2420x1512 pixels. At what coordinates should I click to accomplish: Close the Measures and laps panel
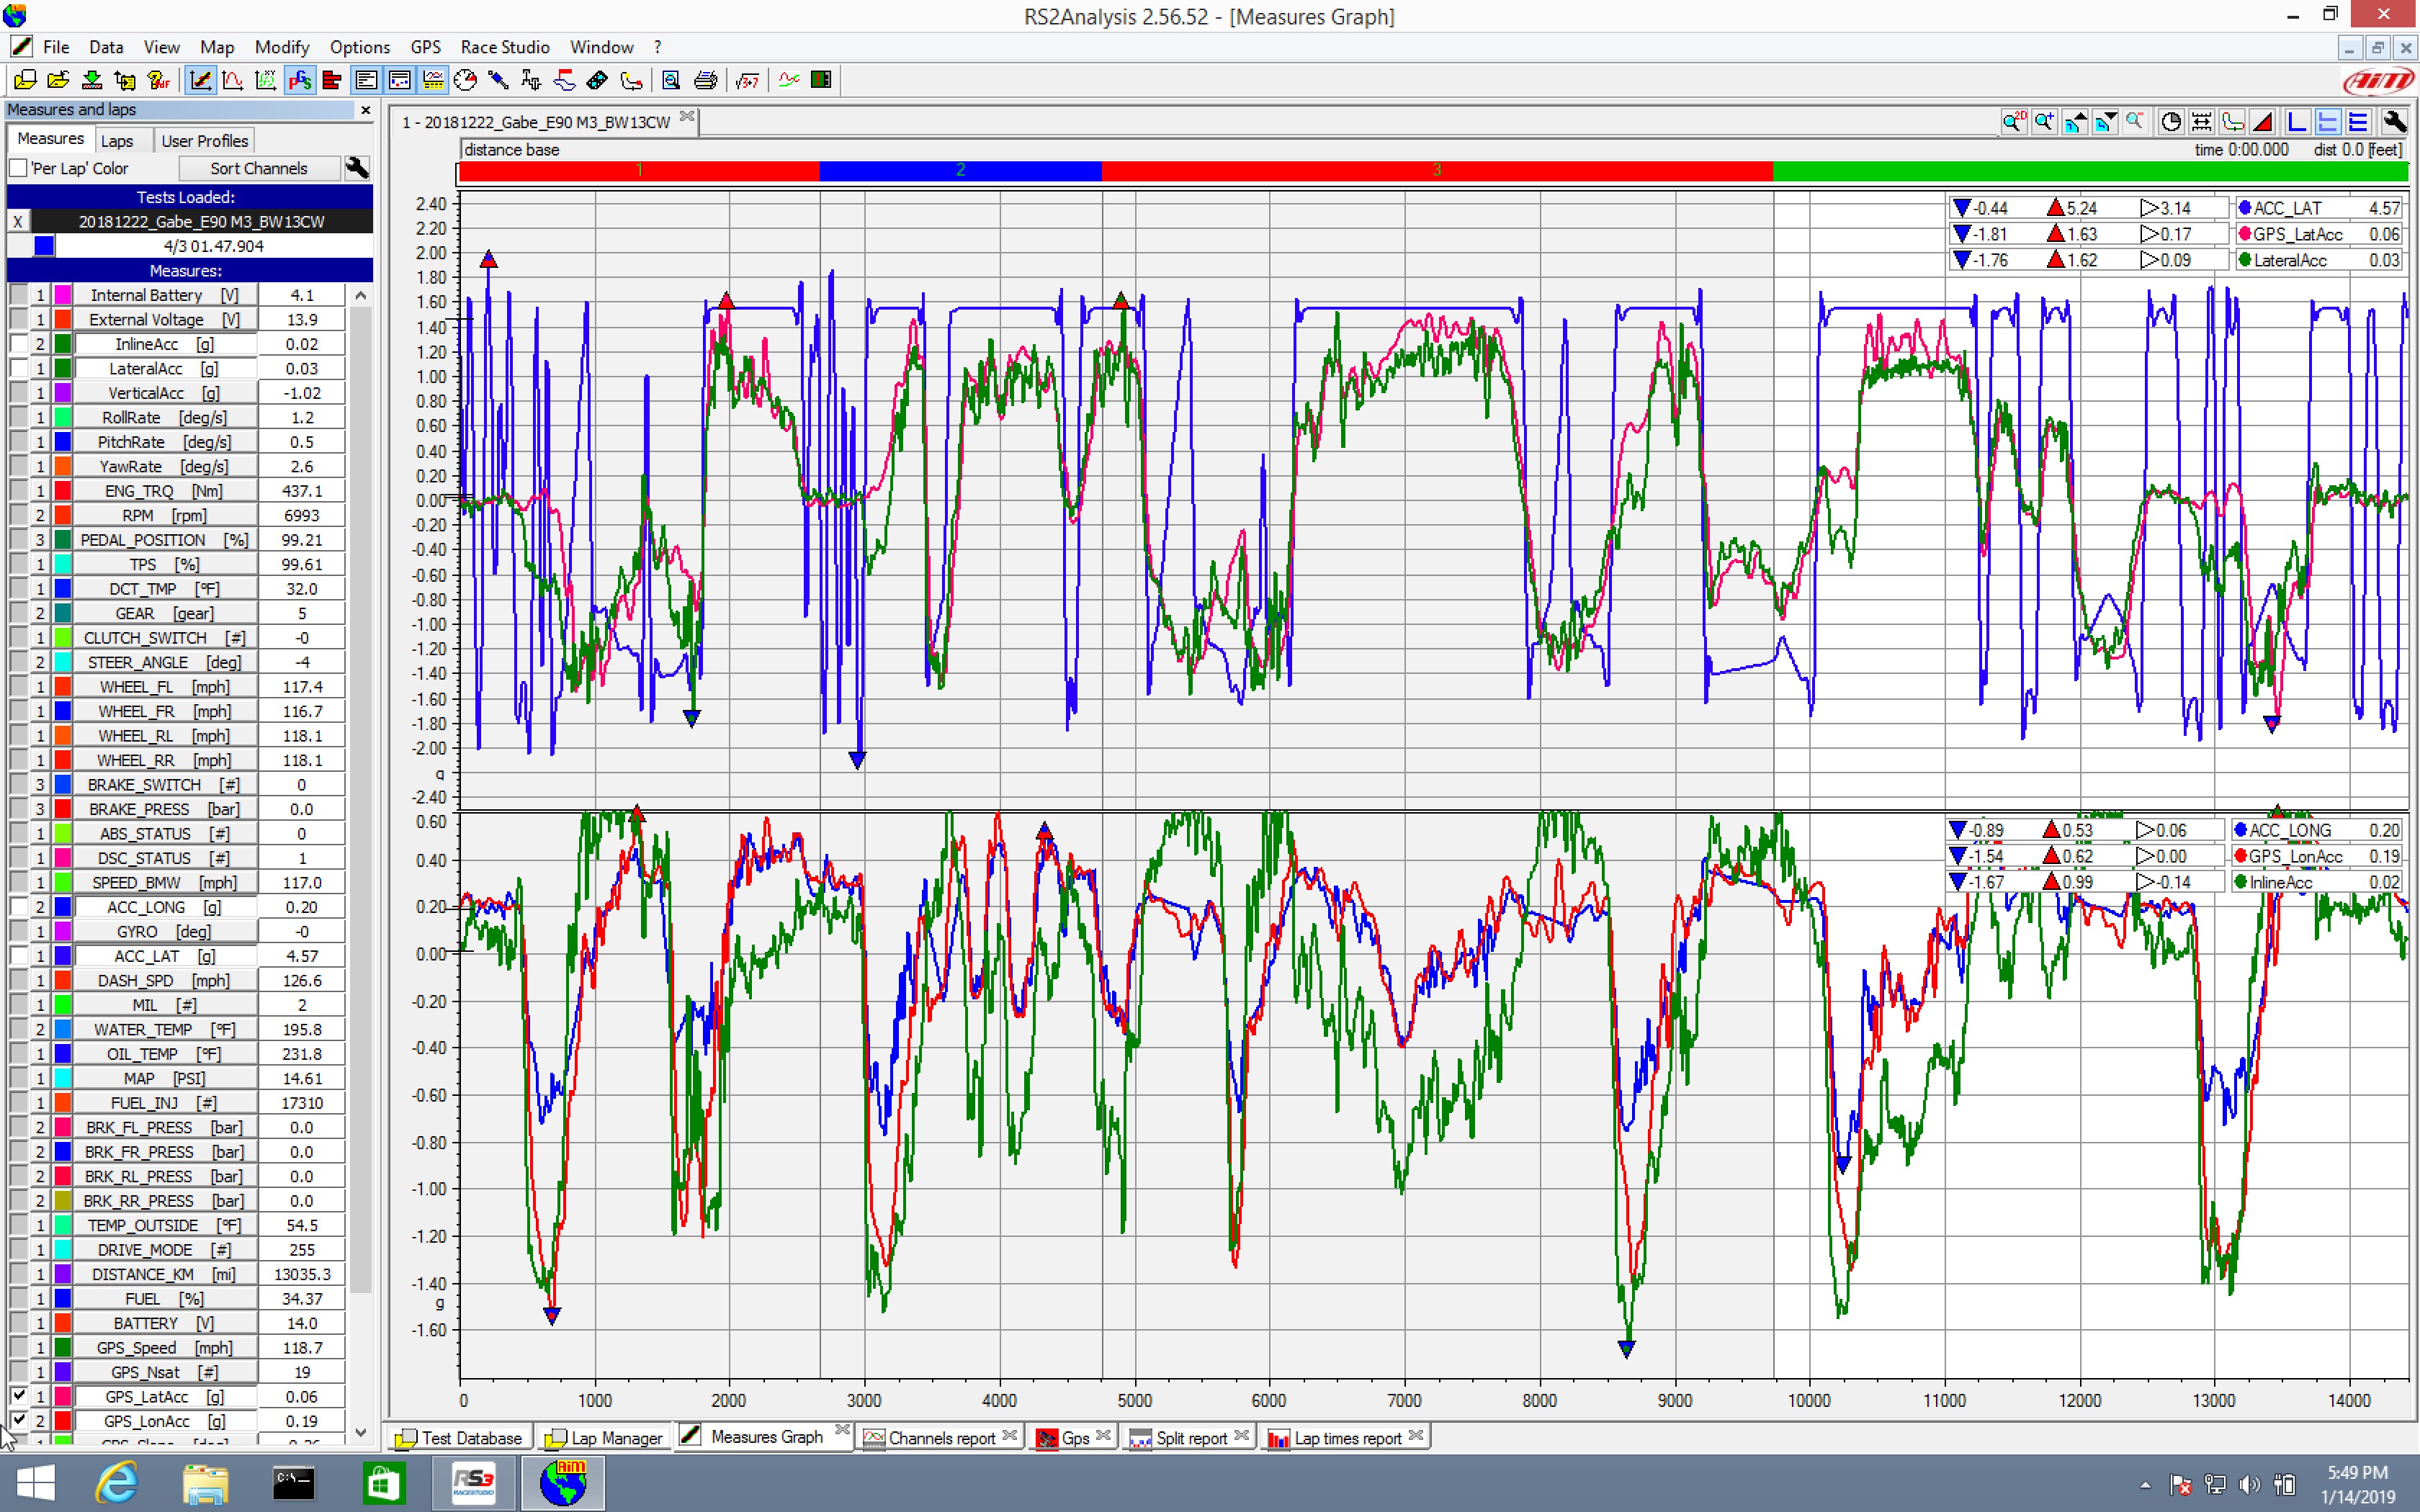tap(365, 110)
